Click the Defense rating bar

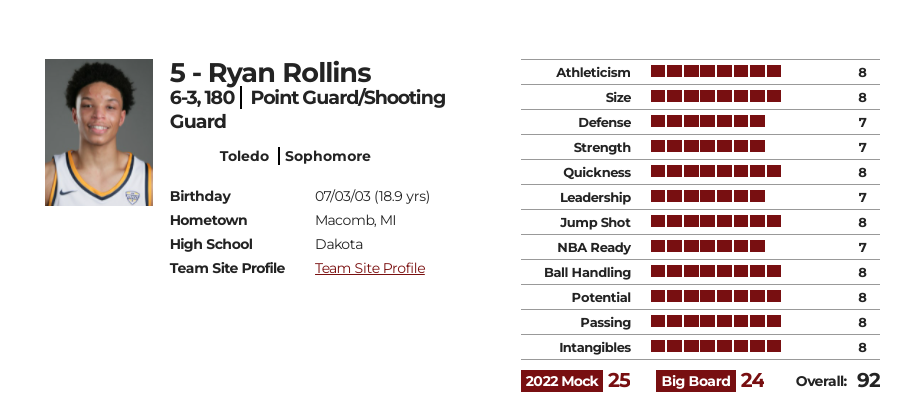point(708,121)
